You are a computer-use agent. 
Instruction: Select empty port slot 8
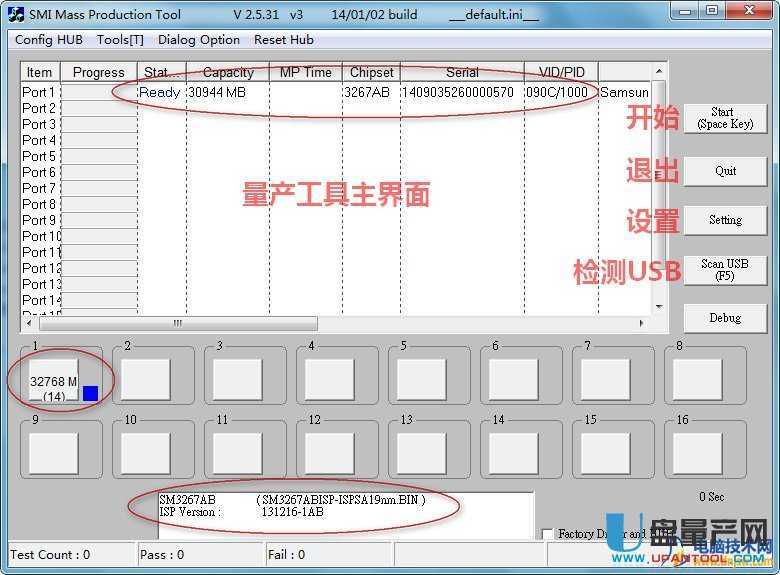(x=697, y=379)
